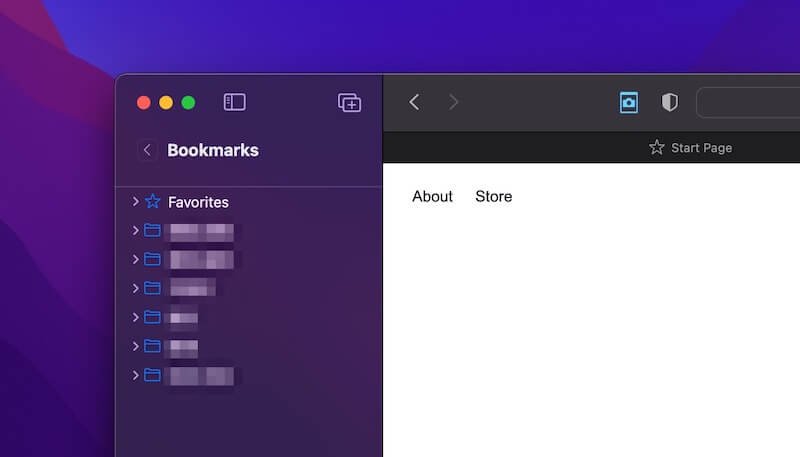Click the address bar field
Screen dimensions: 800x457
point(748,103)
